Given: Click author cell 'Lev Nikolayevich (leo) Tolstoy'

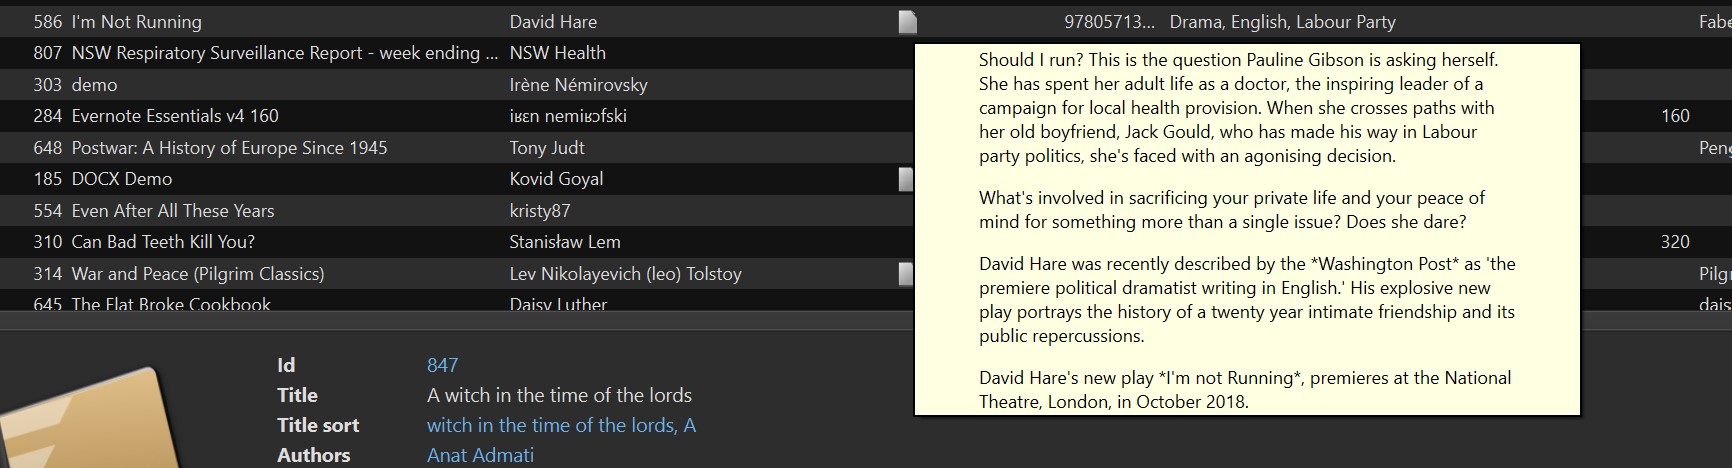Looking at the screenshot, I should 625,273.
